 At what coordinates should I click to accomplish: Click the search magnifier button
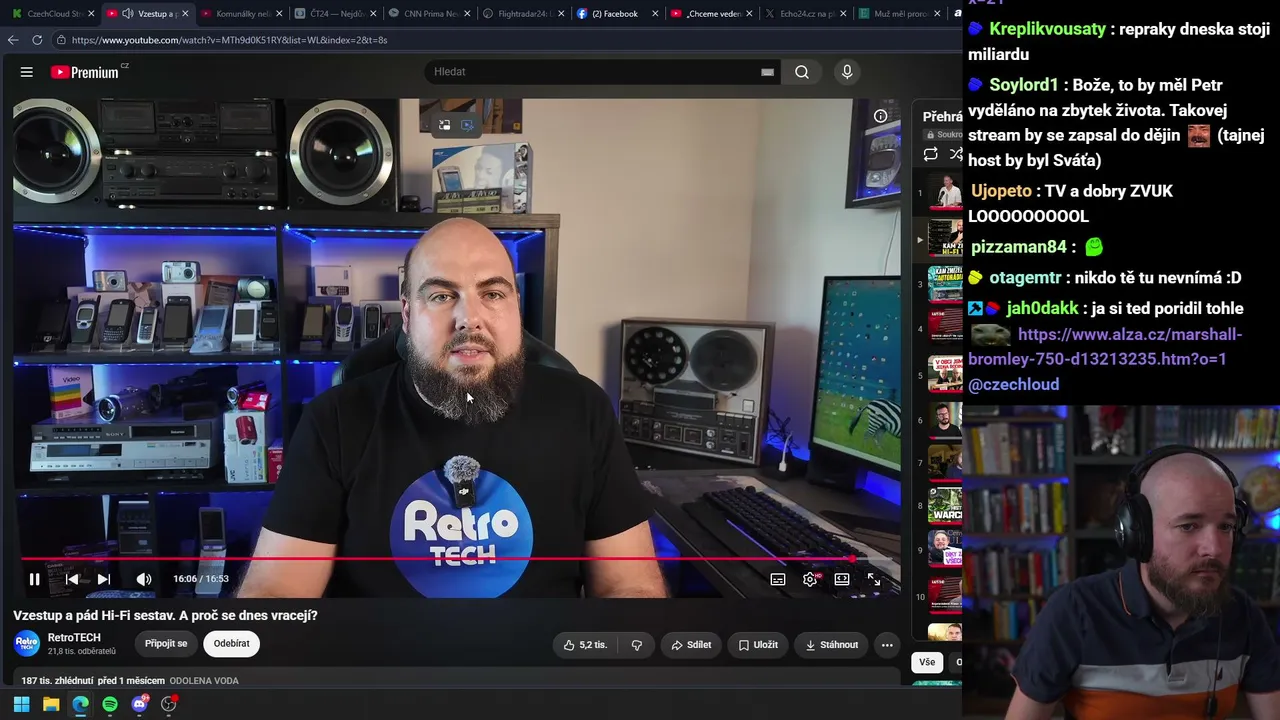pyautogui.click(x=802, y=72)
